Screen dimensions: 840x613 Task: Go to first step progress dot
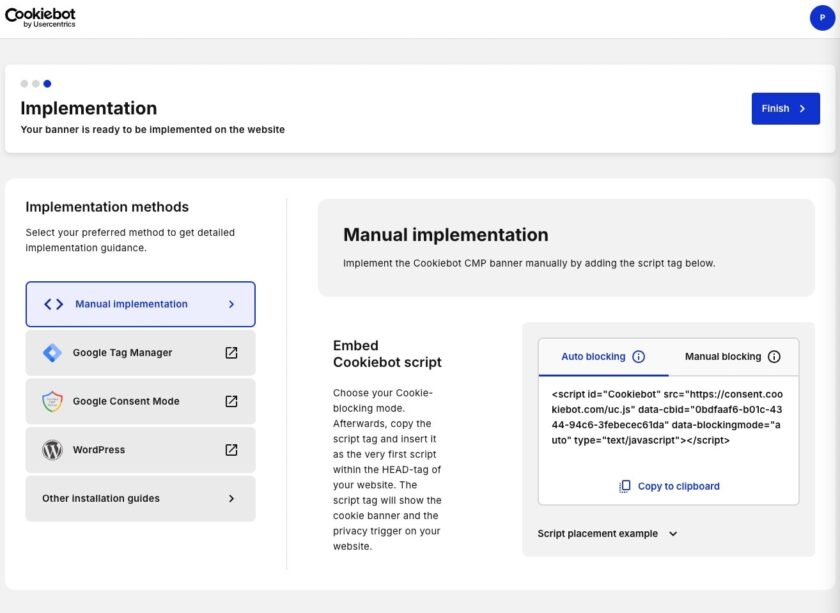(x=24, y=84)
